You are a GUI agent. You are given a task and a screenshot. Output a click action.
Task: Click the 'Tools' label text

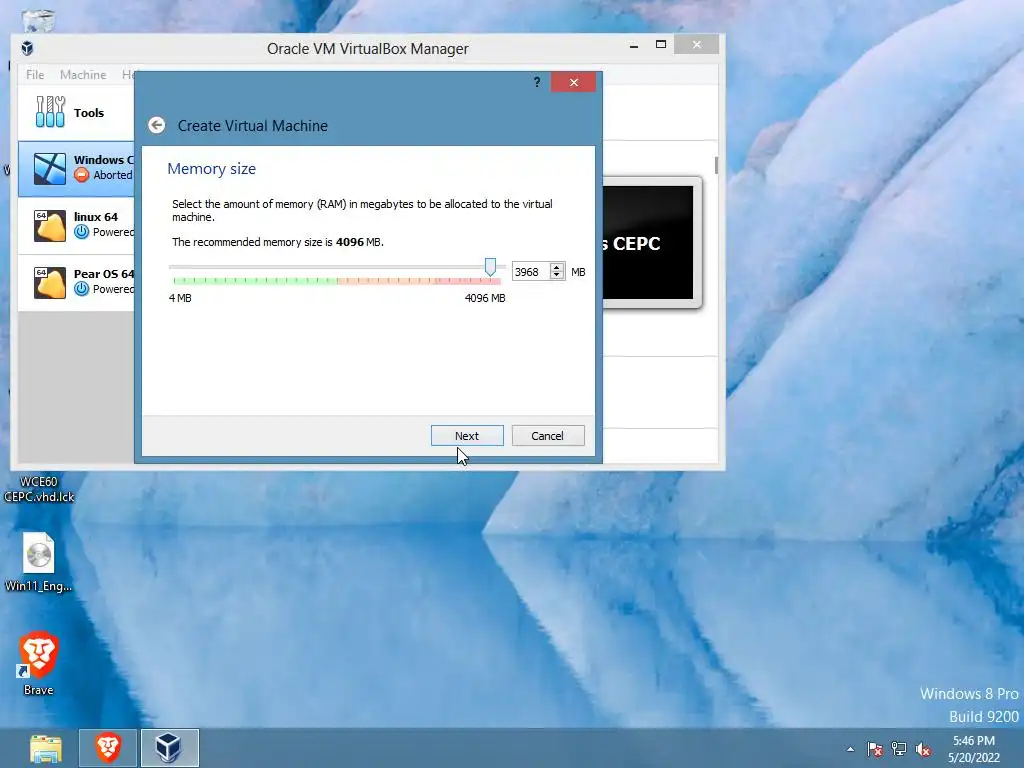pyautogui.click(x=89, y=112)
